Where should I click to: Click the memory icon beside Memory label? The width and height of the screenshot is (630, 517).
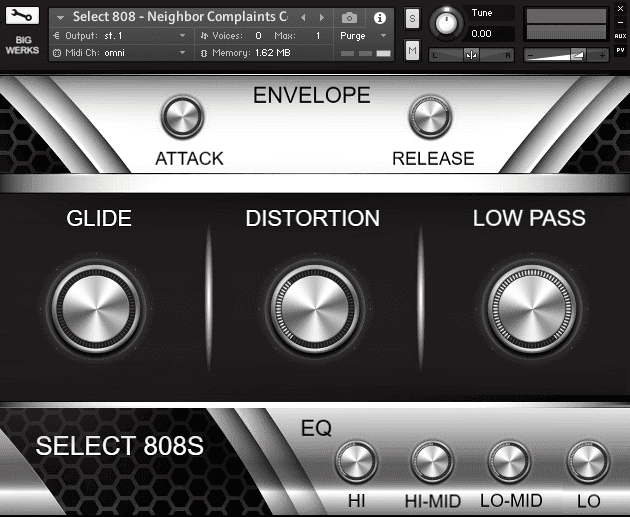click(204, 53)
